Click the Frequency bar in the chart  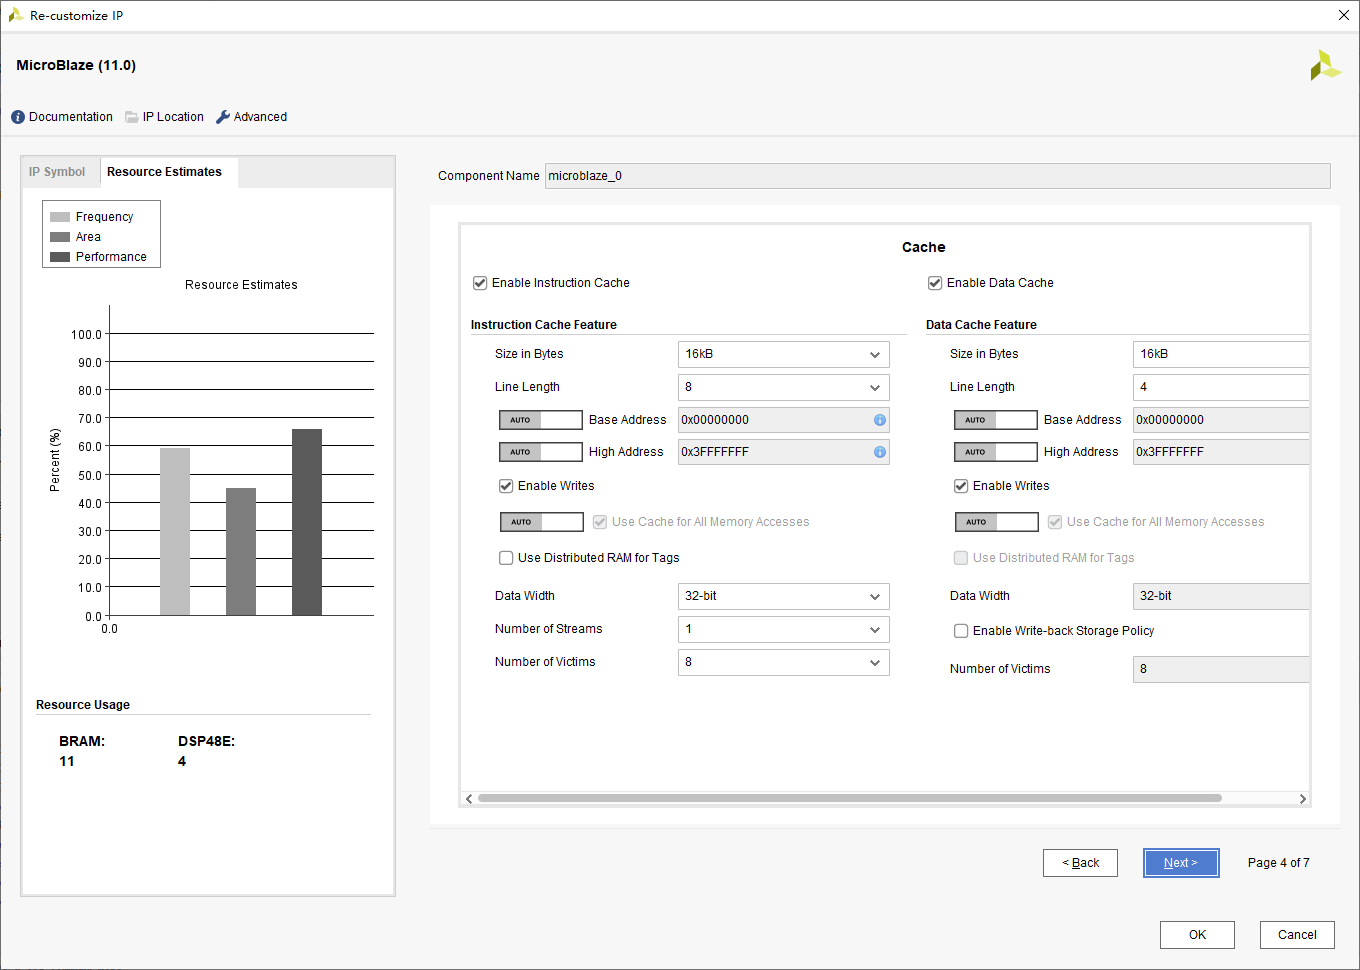(175, 532)
